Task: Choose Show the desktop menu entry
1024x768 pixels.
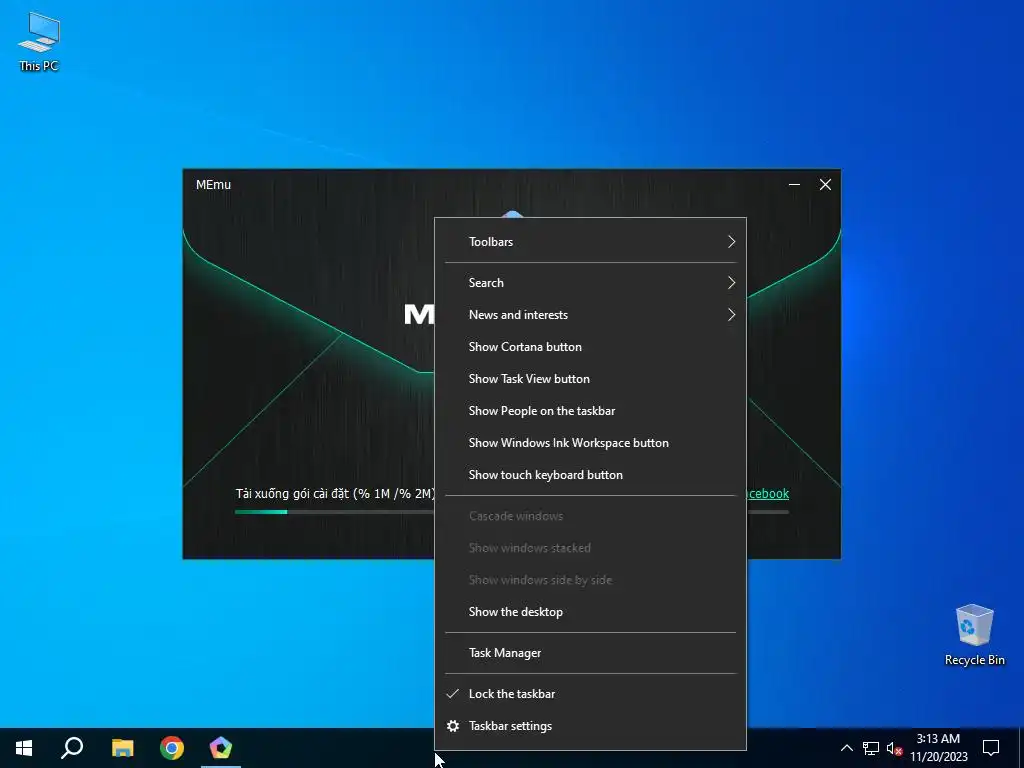Action: [x=590, y=612]
